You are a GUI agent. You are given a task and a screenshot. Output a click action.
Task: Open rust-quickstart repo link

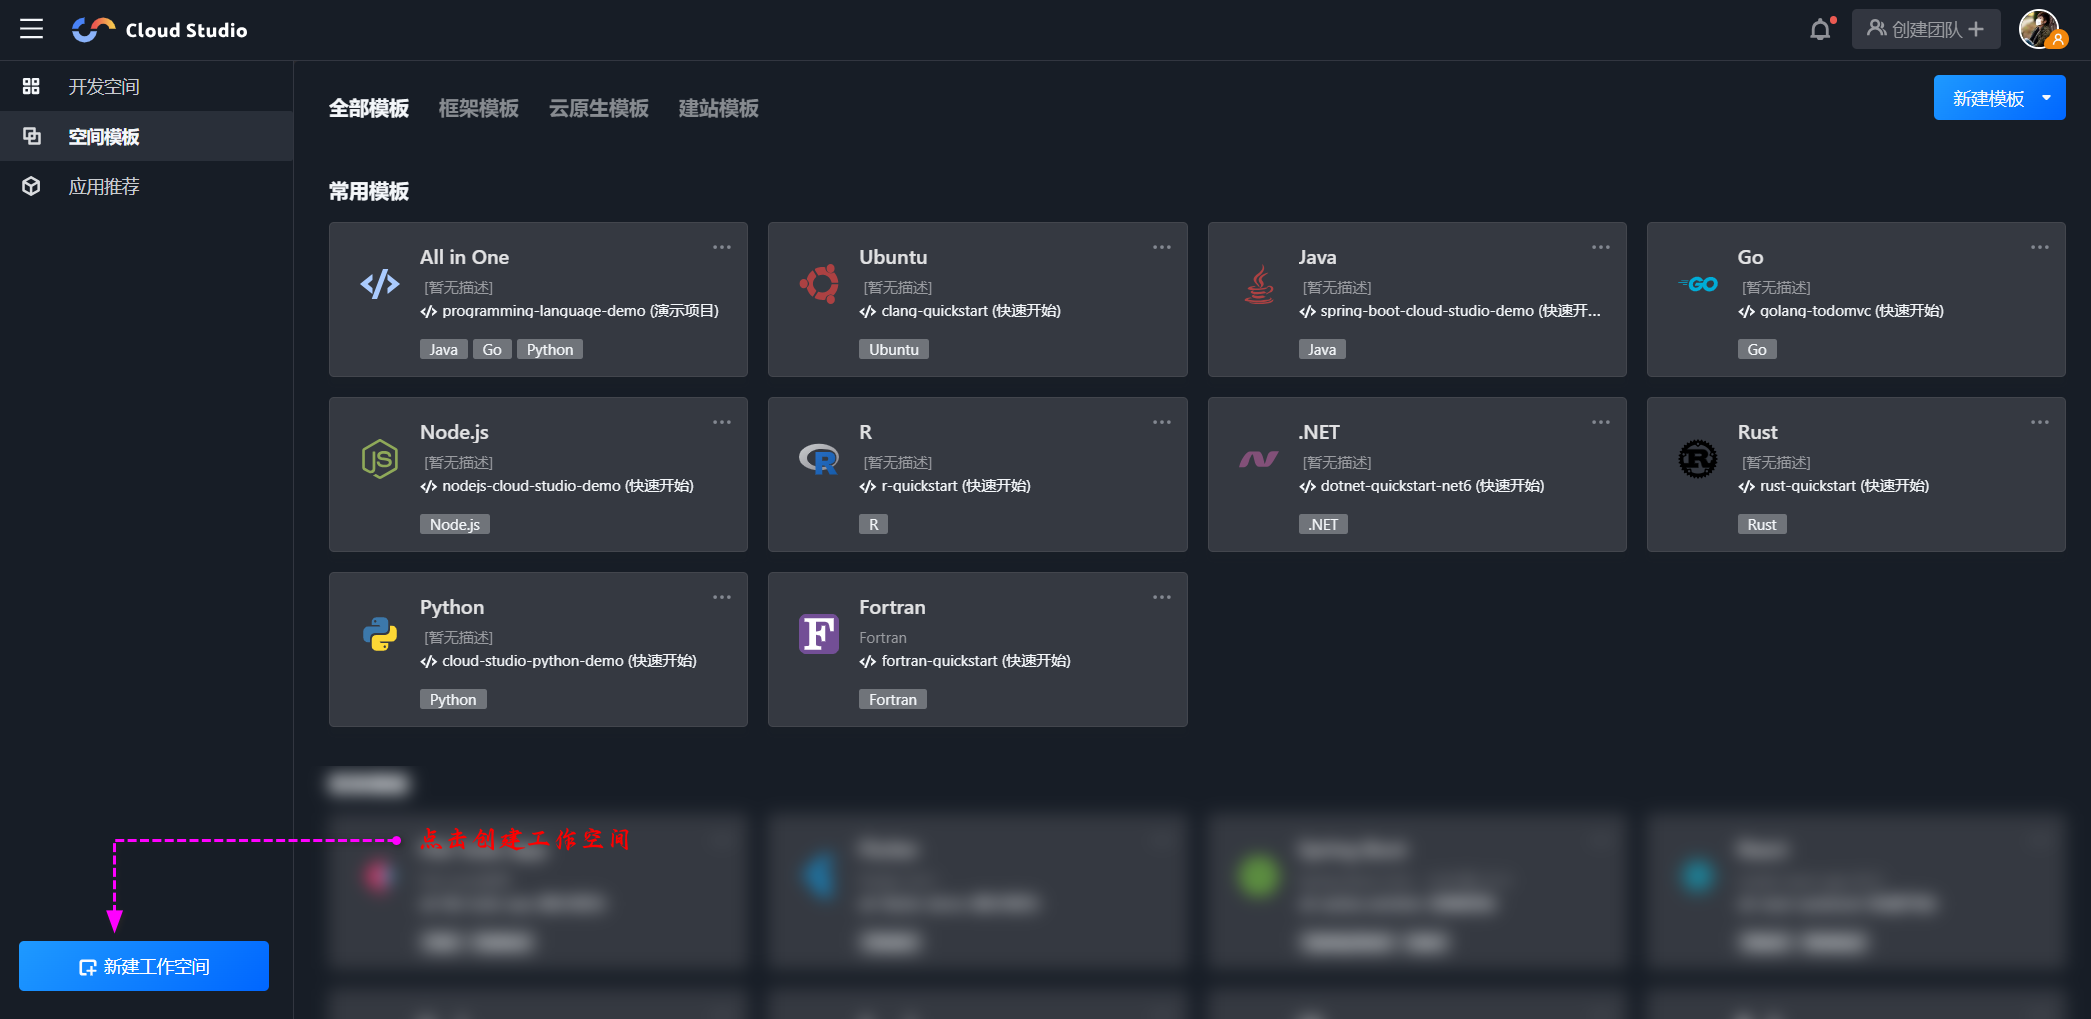pos(1834,486)
